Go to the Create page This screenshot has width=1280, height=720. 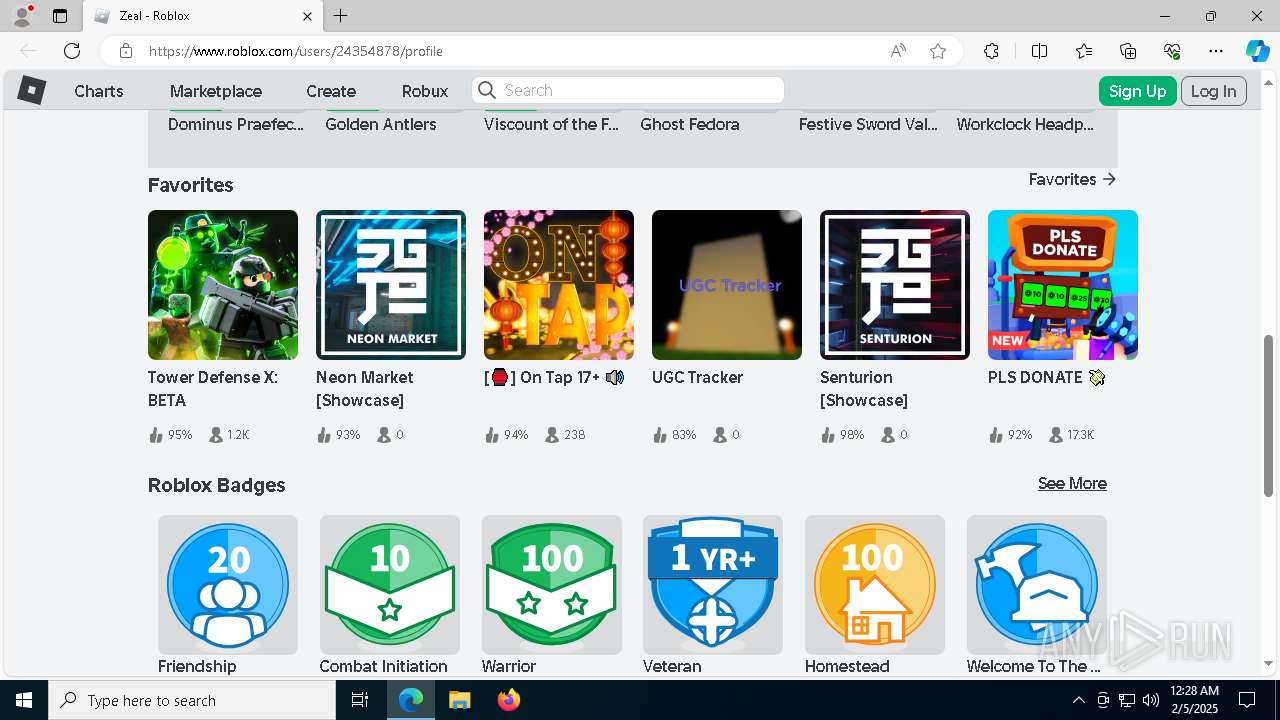(331, 91)
